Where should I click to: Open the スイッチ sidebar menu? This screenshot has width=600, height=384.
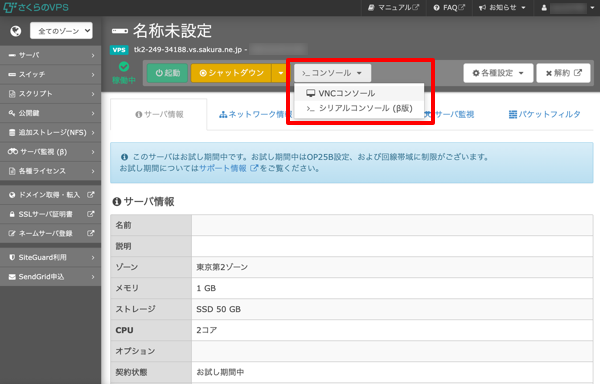pos(51,75)
